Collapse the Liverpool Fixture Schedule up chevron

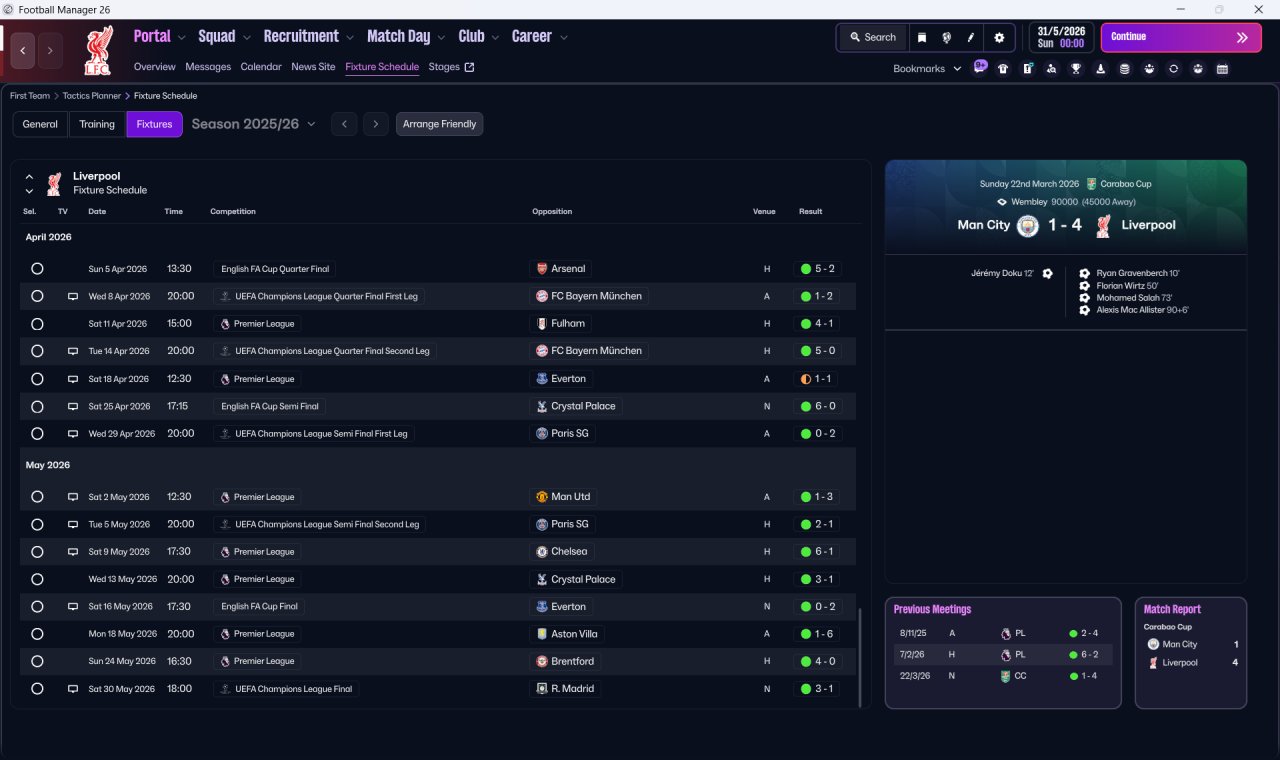point(29,177)
